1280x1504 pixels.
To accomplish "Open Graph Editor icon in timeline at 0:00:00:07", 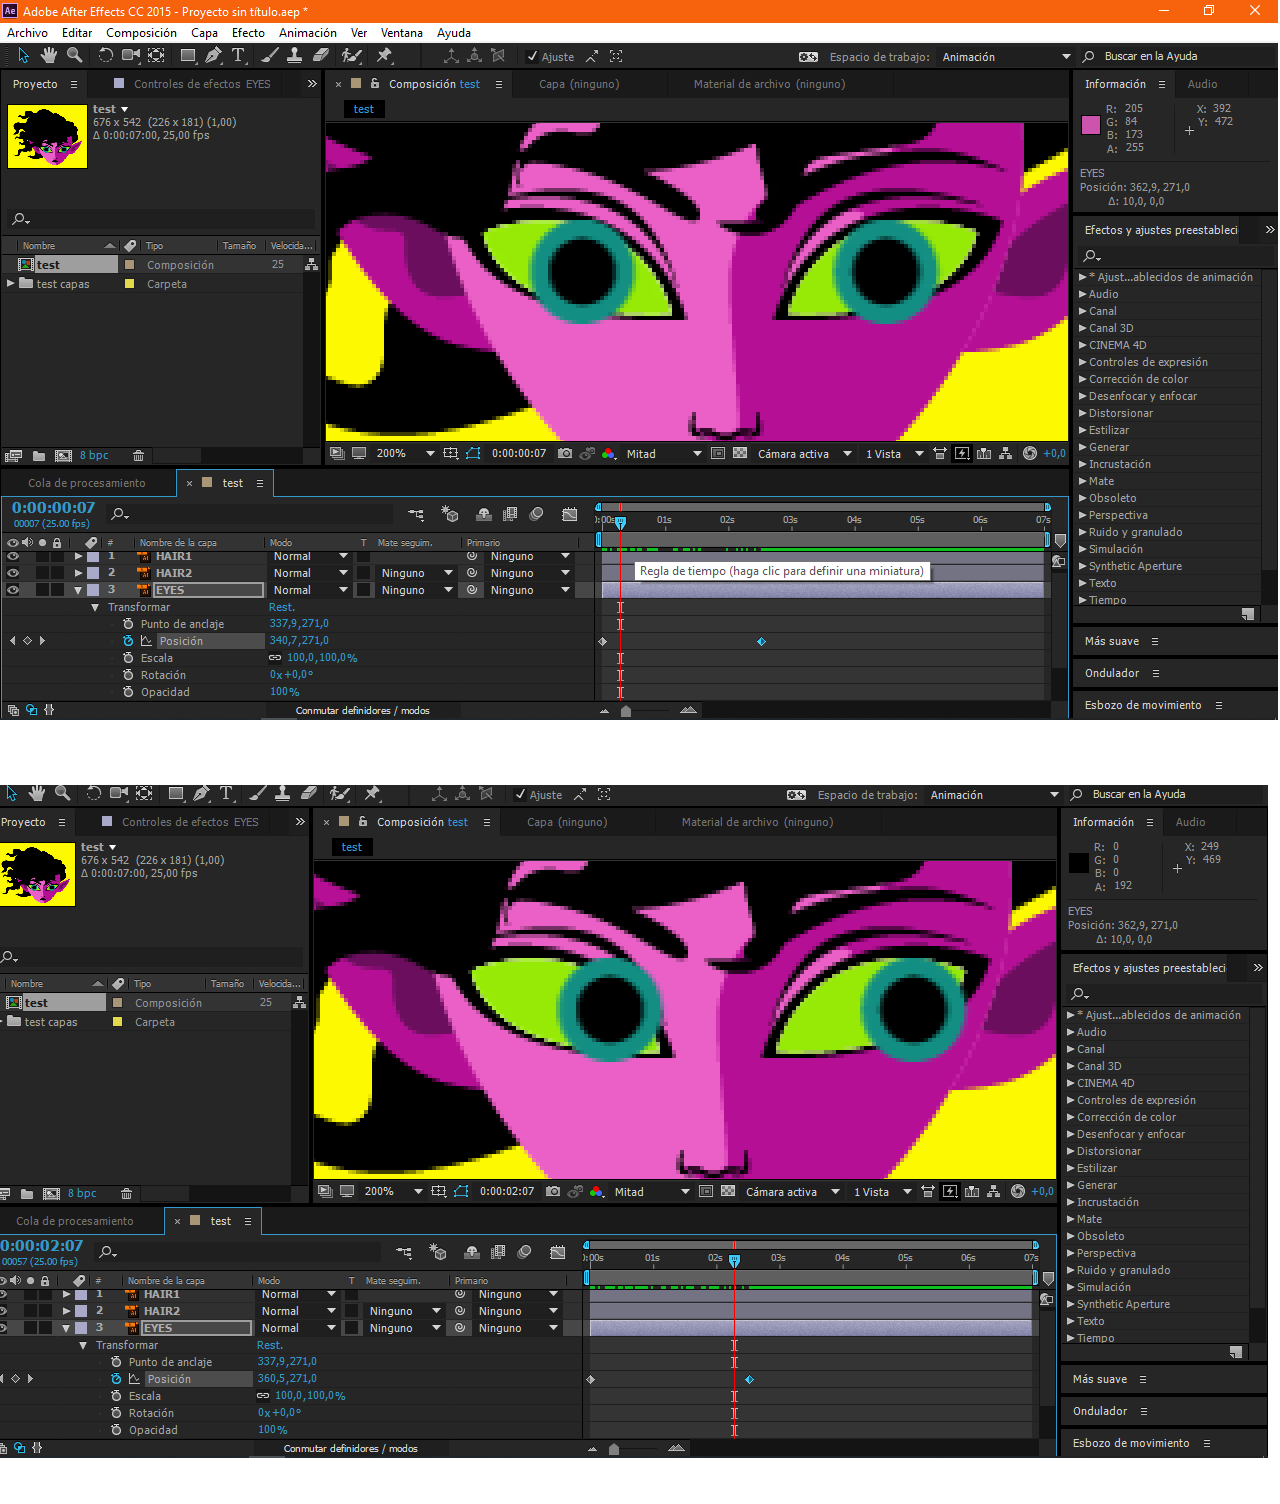I will (569, 515).
